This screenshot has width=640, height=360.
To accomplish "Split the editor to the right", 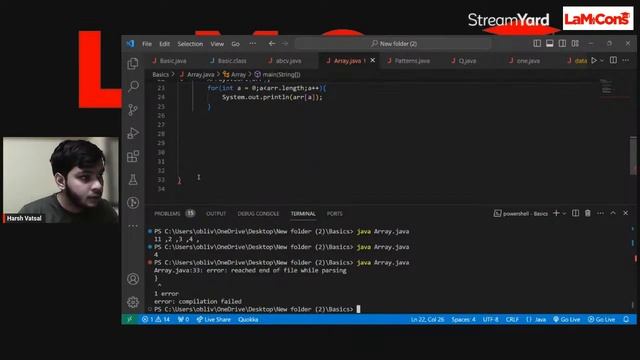I will pos(613,60).
